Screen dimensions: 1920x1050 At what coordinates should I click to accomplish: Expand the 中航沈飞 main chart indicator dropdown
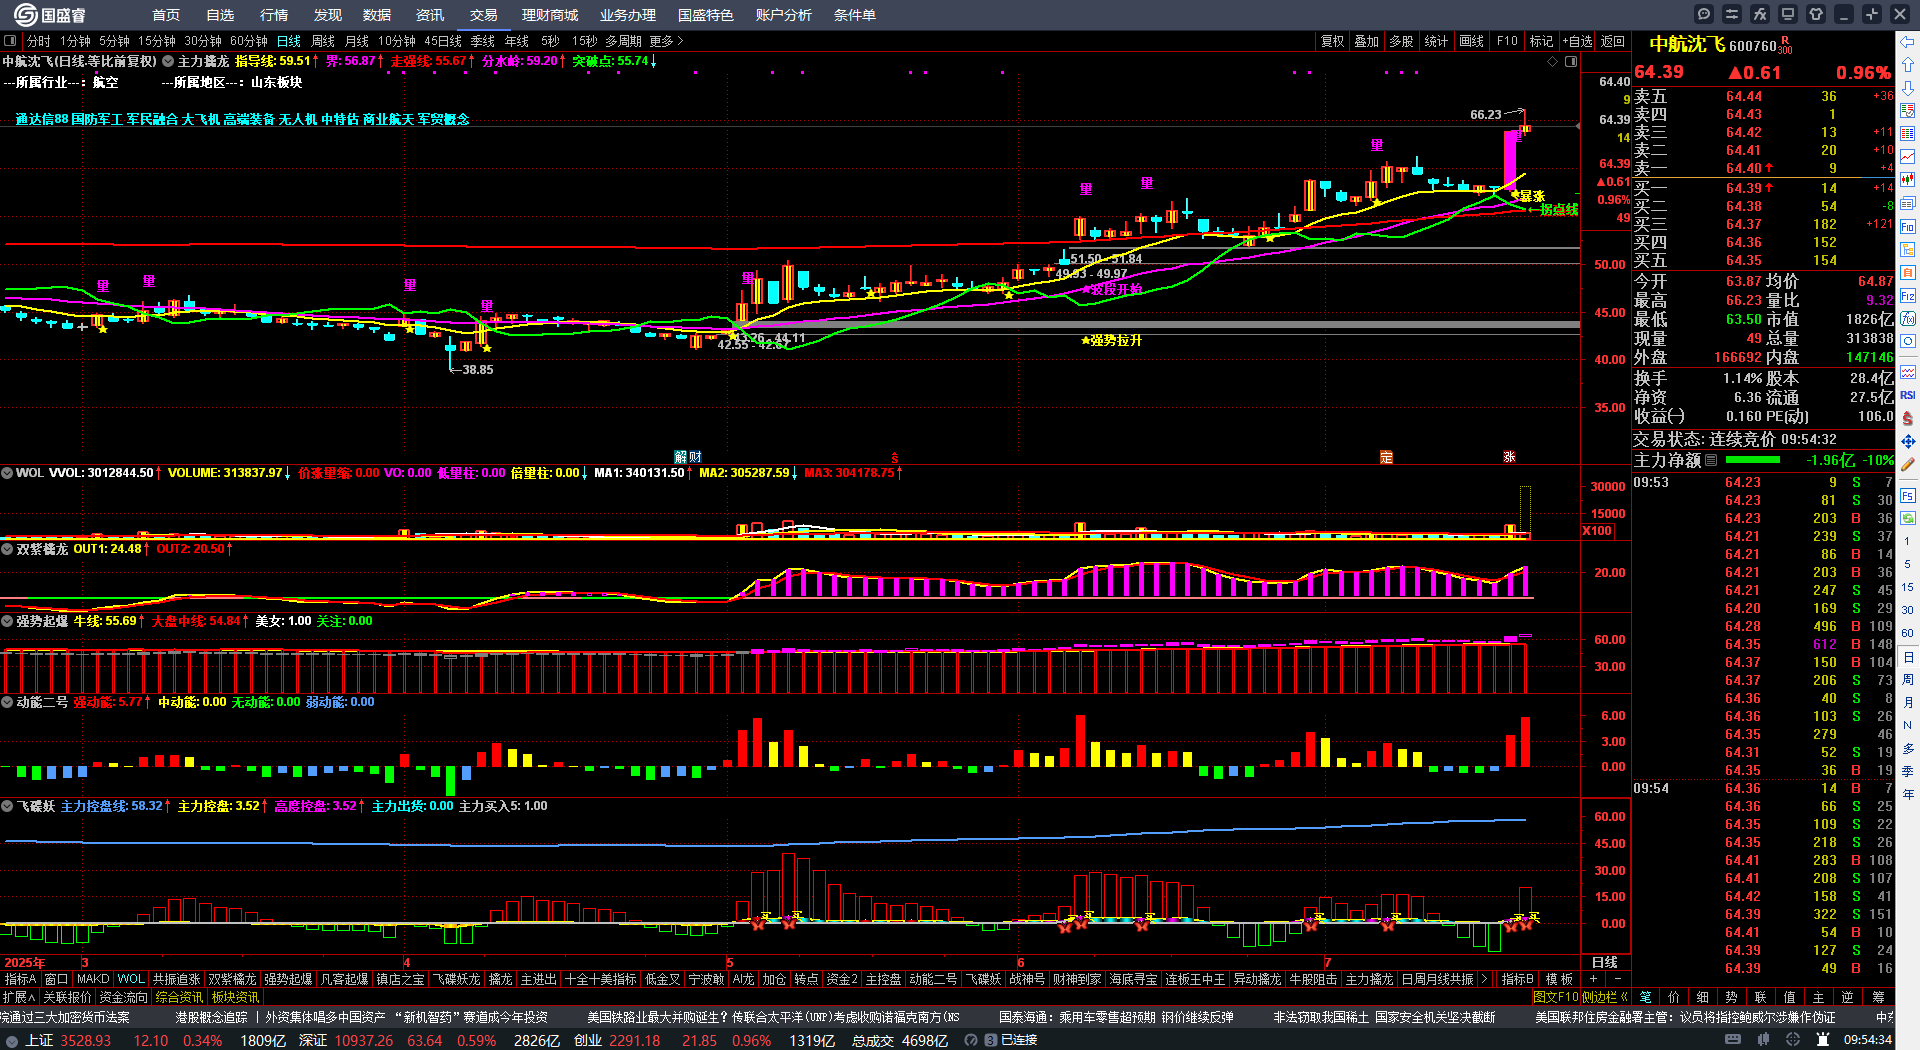168,61
